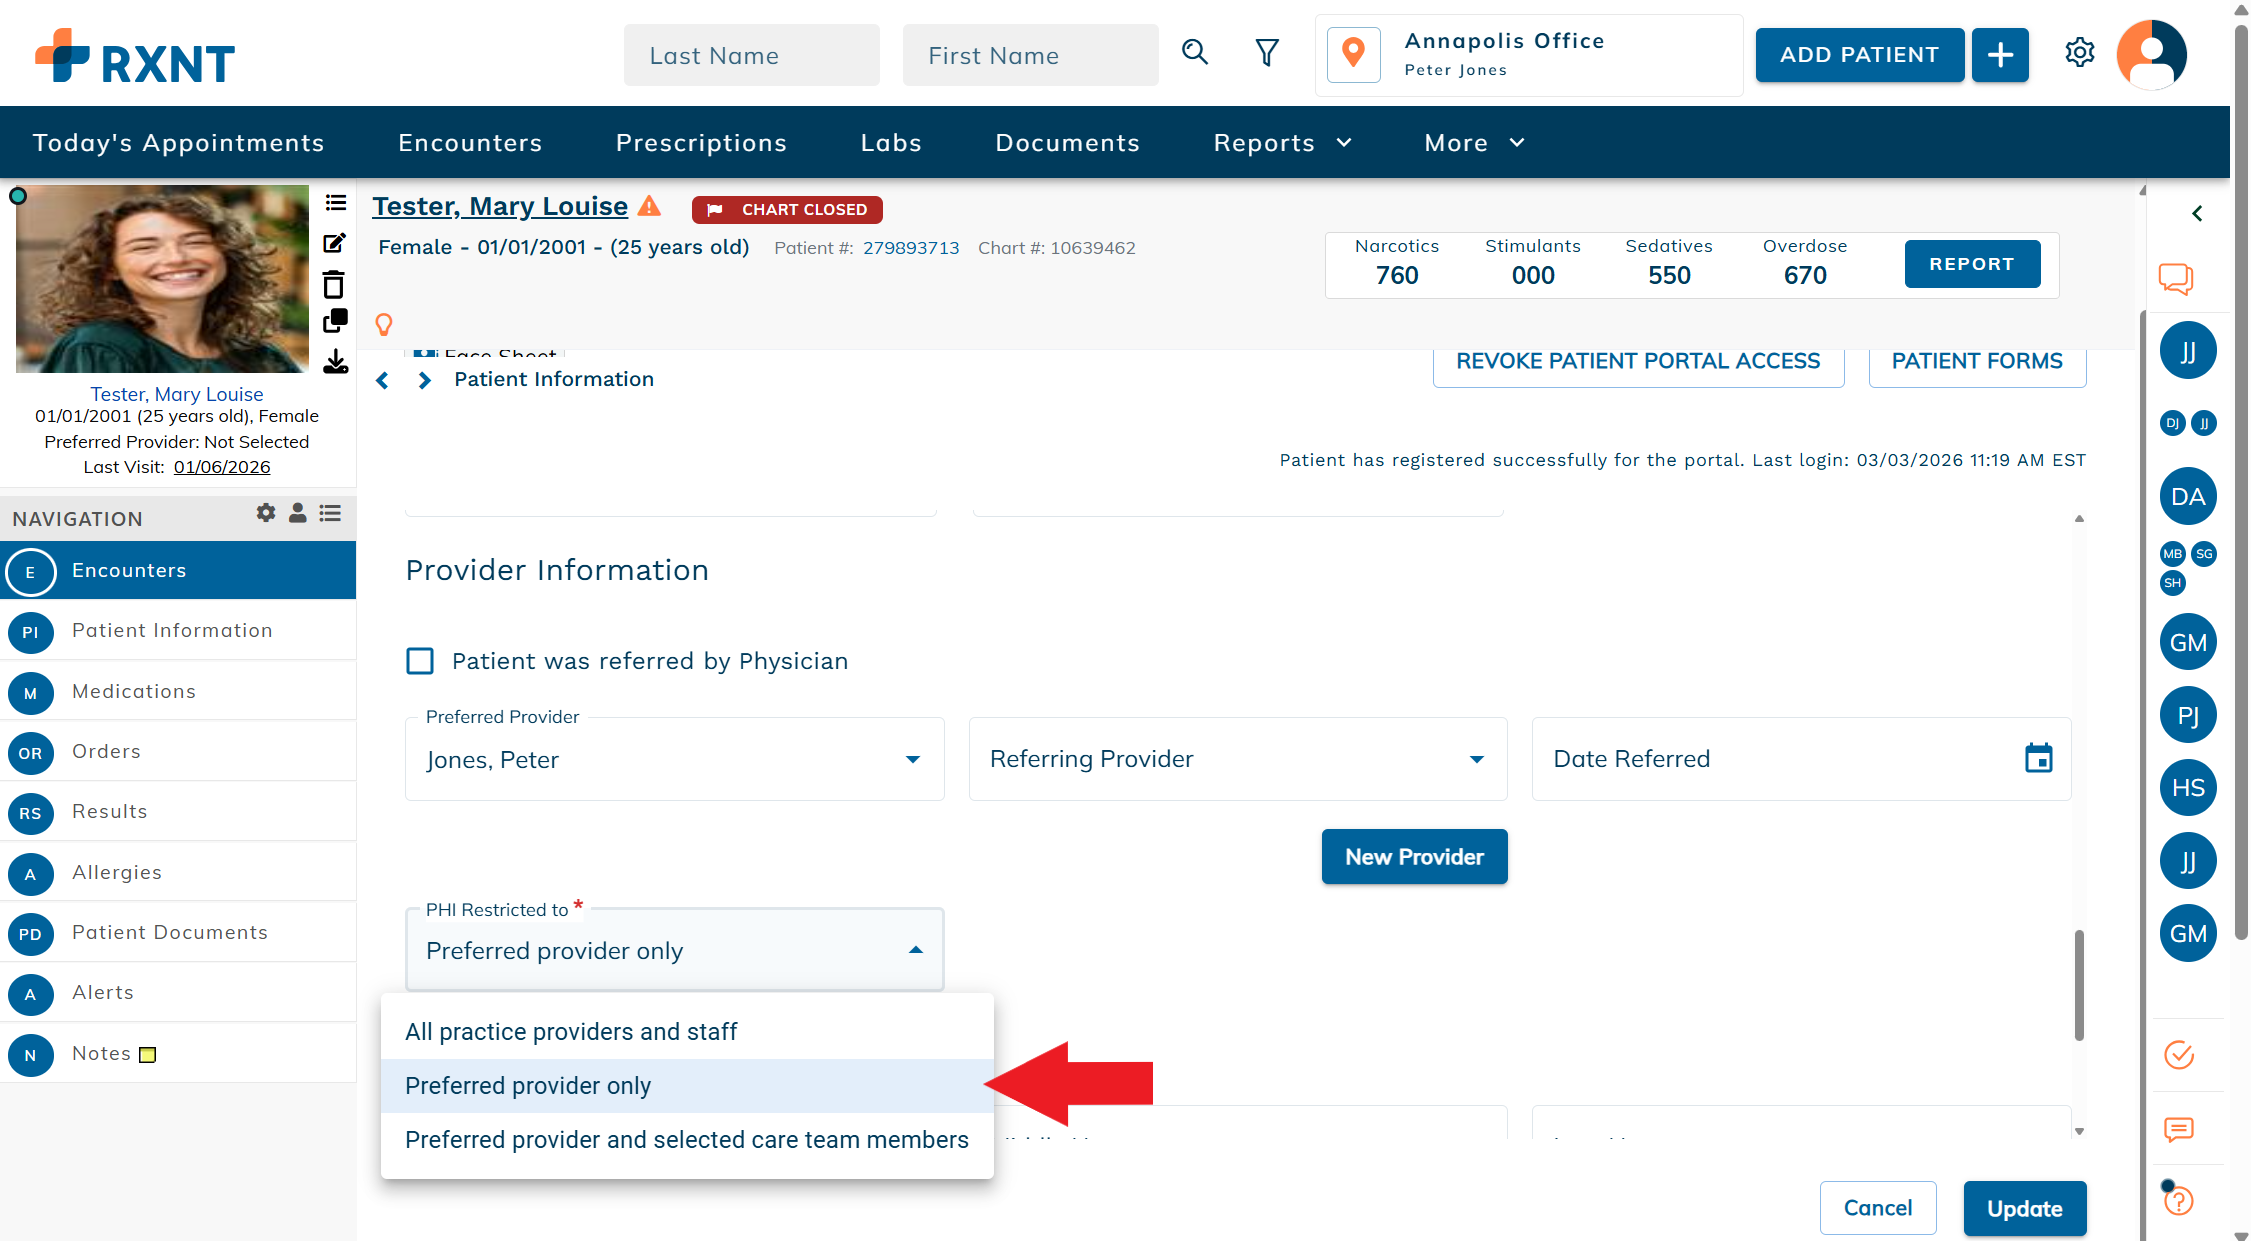Click the trash icon beside patient photo
The width and height of the screenshot is (2251, 1241).
334,285
